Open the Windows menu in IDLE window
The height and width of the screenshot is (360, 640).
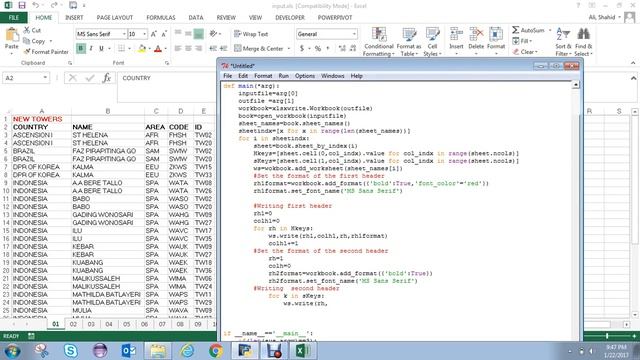coord(332,76)
